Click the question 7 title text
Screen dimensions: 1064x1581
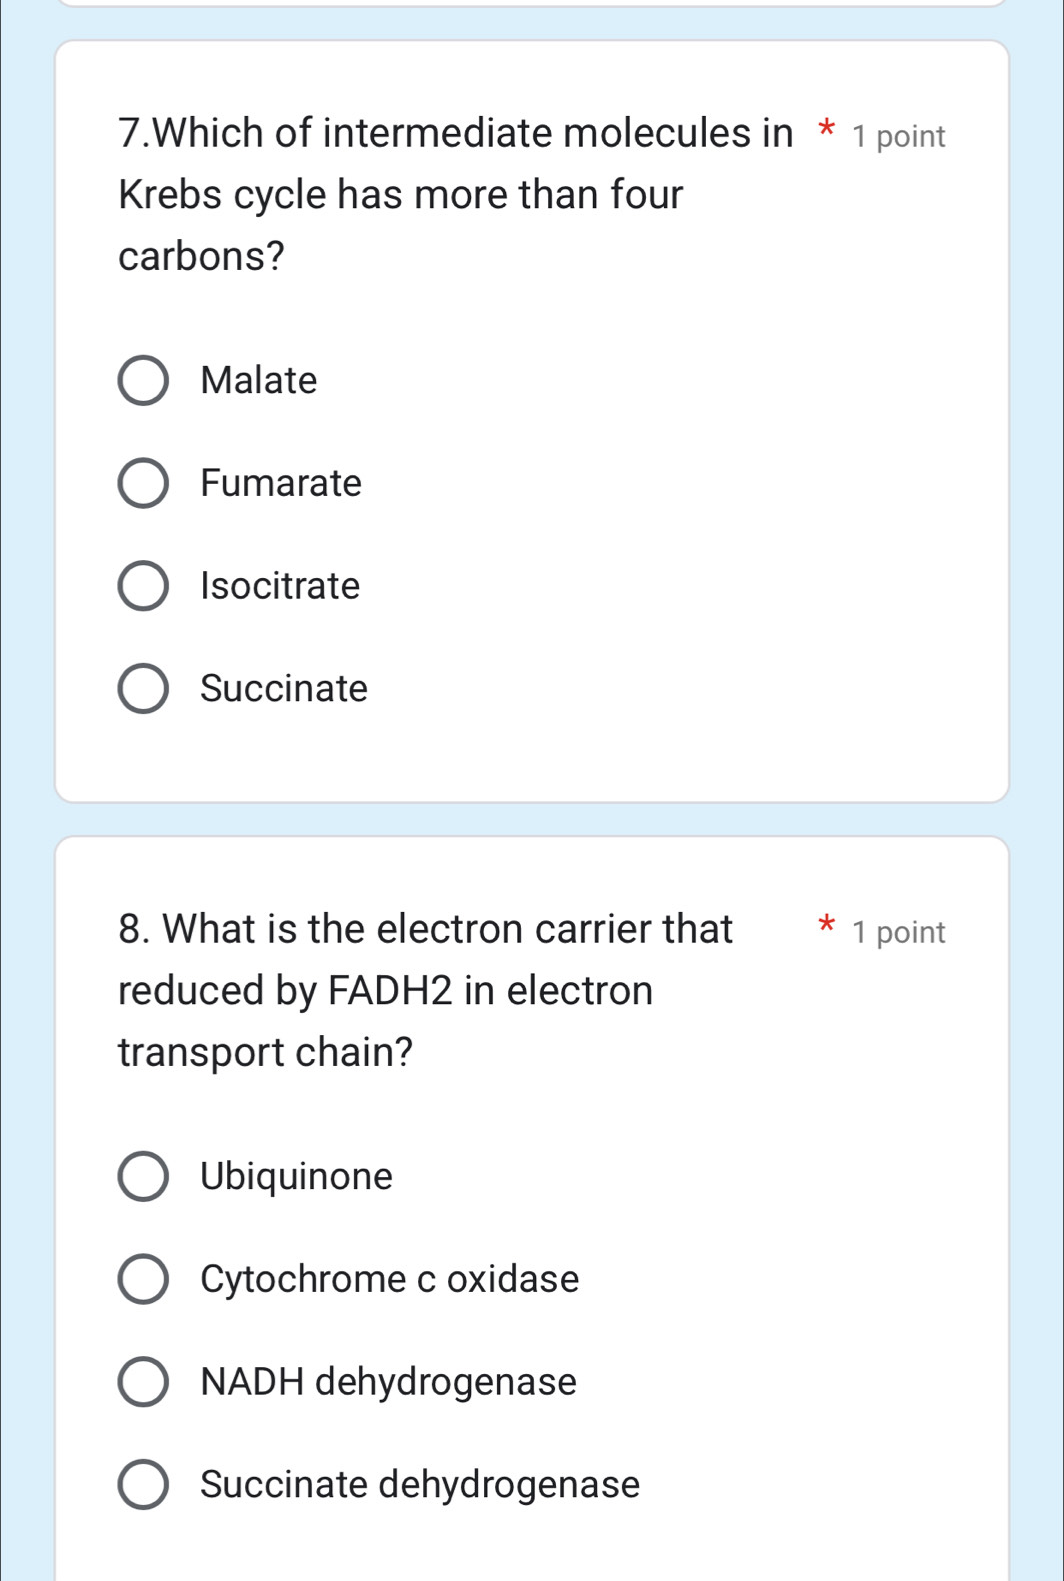[400, 194]
